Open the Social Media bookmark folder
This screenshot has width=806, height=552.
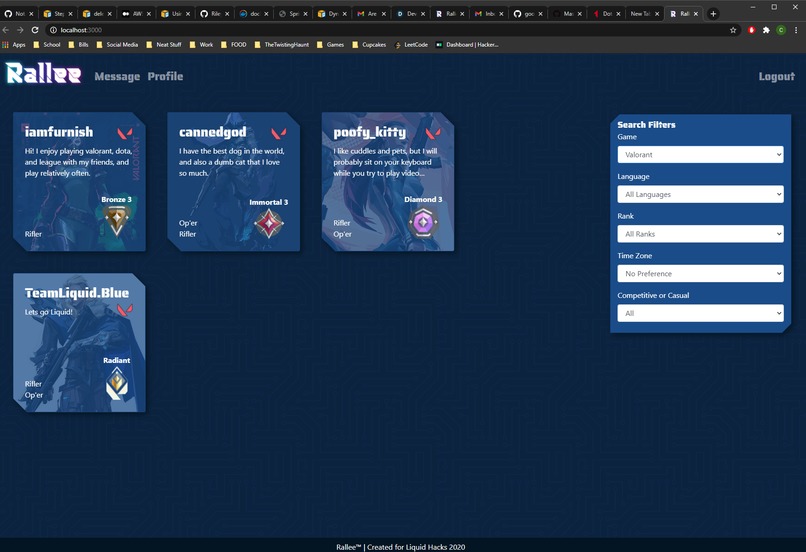(x=117, y=45)
